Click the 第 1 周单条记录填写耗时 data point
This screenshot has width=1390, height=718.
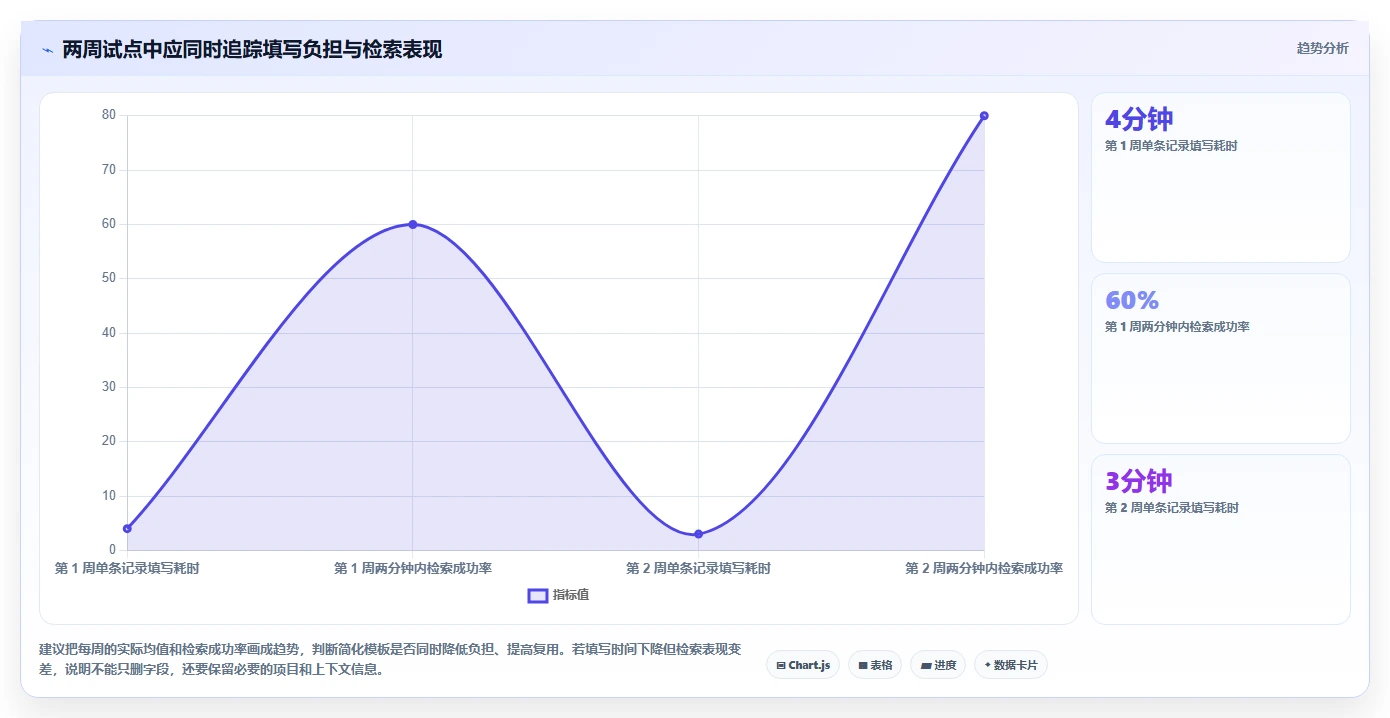pos(127,528)
